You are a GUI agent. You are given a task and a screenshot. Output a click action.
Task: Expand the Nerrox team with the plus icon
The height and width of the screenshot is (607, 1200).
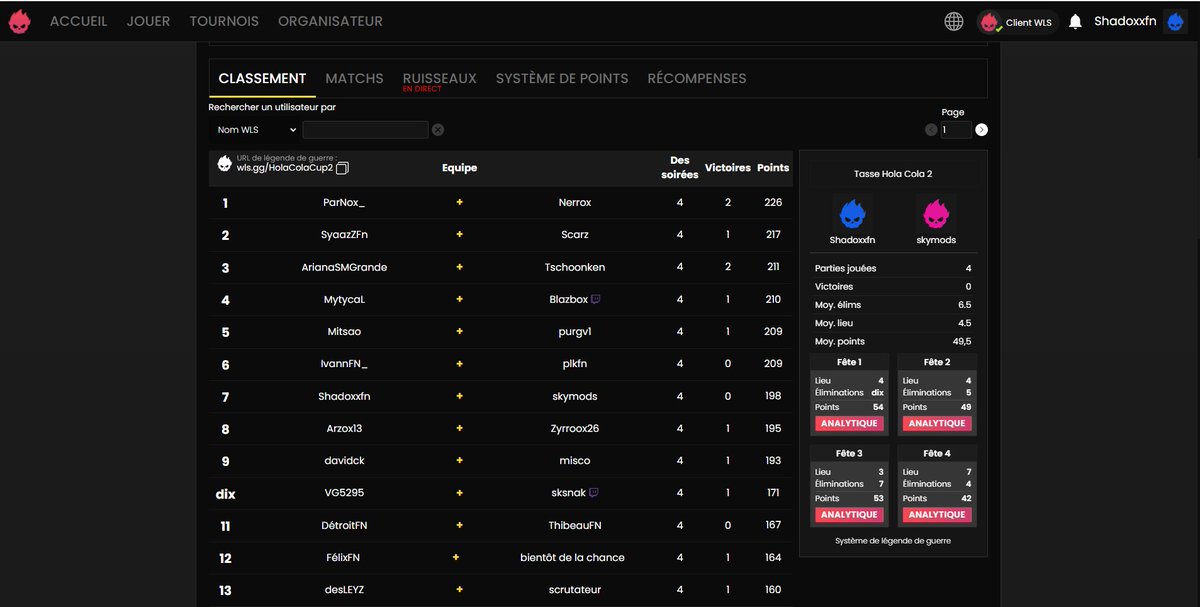458,202
